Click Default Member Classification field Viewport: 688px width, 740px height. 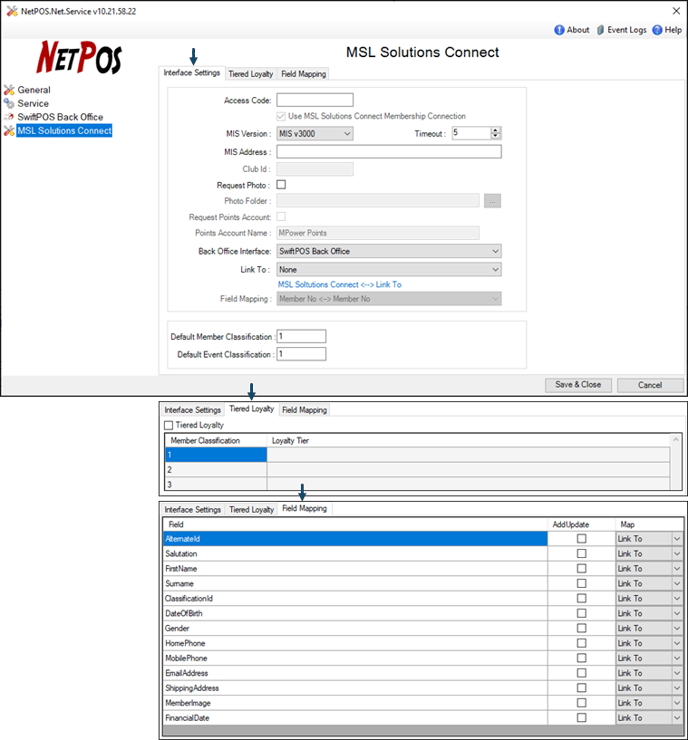pos(301,336)
